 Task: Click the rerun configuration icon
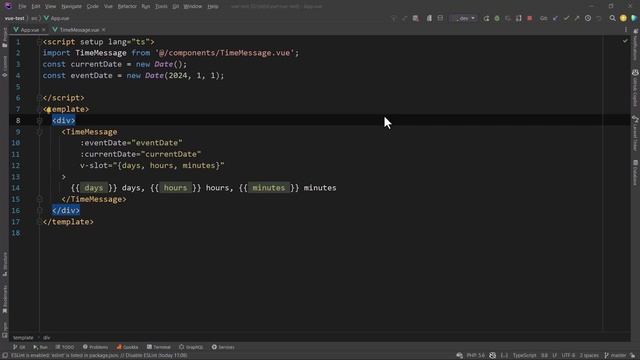click(x=486, y=18)
